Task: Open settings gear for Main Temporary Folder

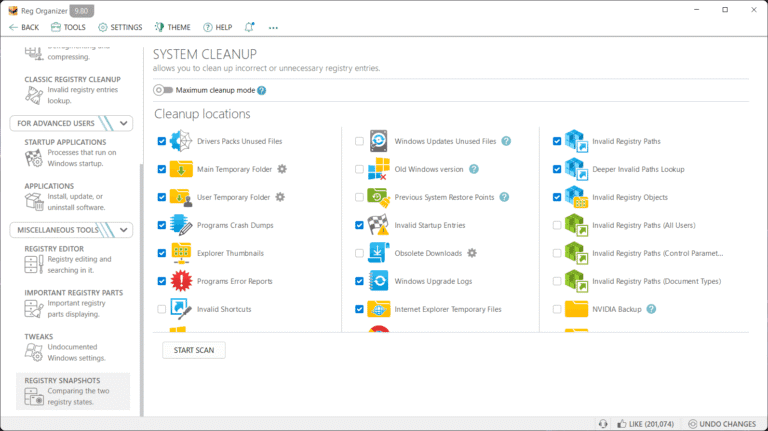Action: [x=282, y=169]
